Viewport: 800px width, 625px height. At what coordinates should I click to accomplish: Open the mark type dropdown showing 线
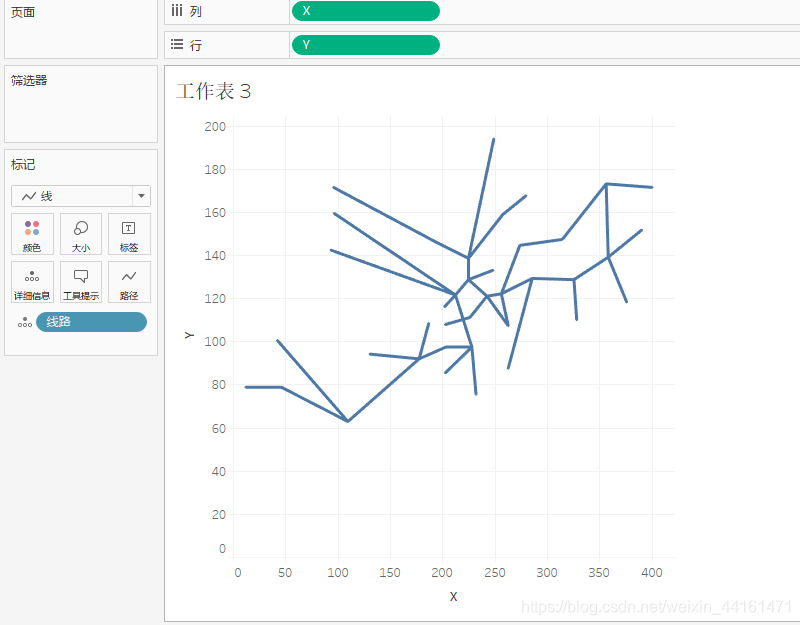81,196
